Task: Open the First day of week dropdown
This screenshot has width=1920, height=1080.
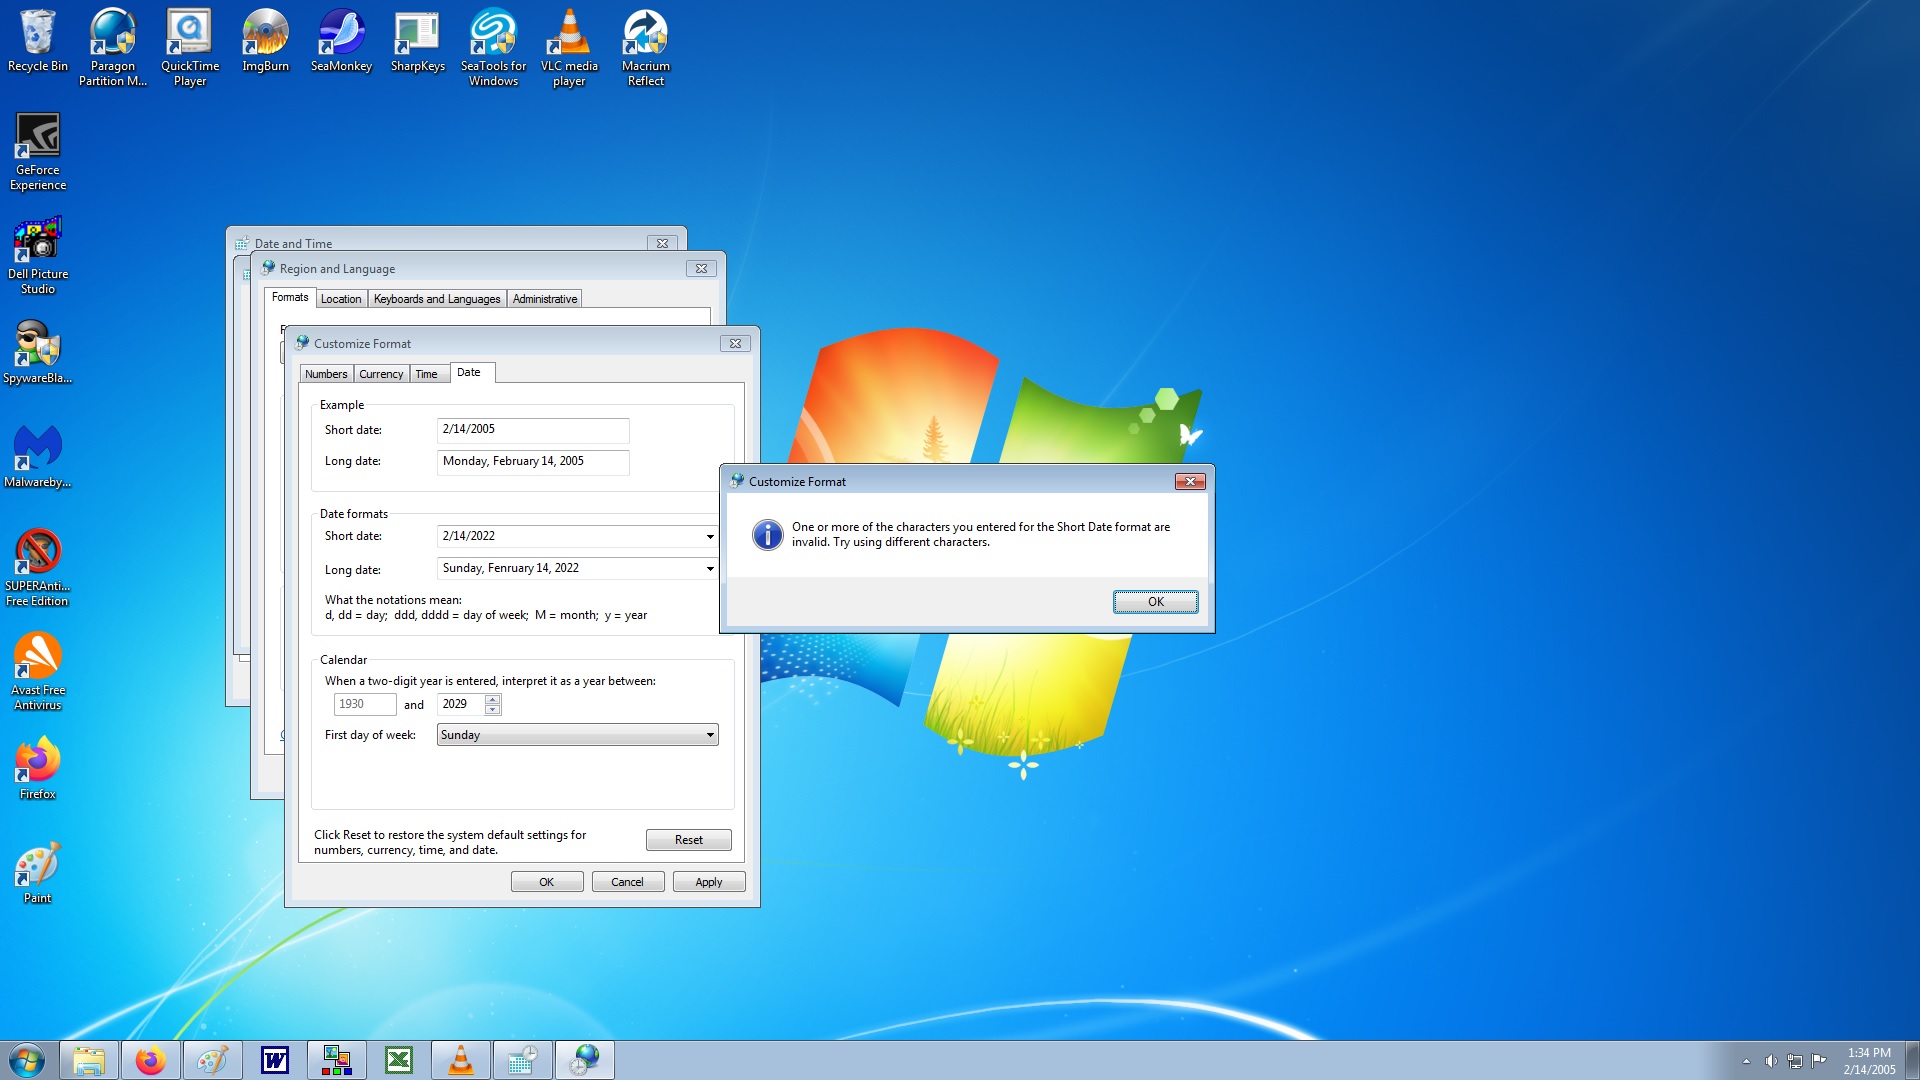Action: pos(578,735)
